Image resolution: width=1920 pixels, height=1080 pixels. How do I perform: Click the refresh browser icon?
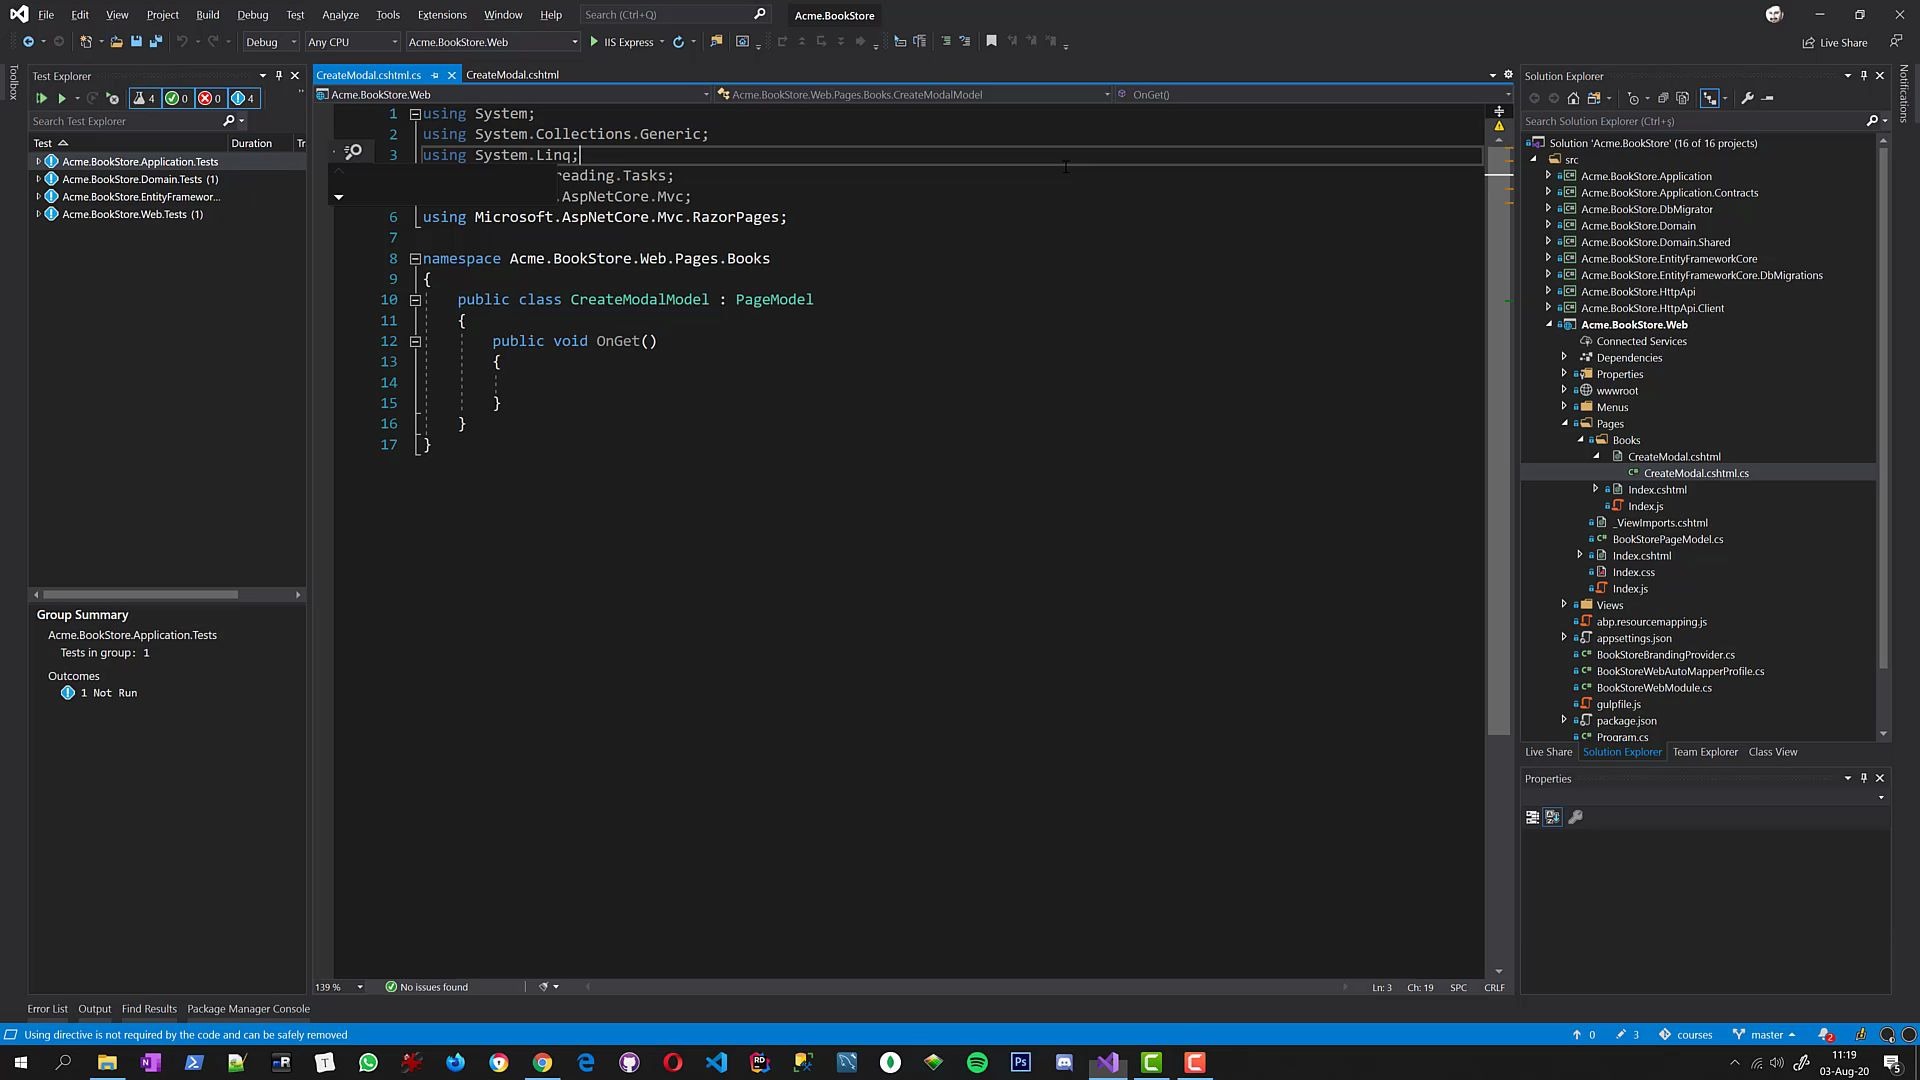click(678, 41)
